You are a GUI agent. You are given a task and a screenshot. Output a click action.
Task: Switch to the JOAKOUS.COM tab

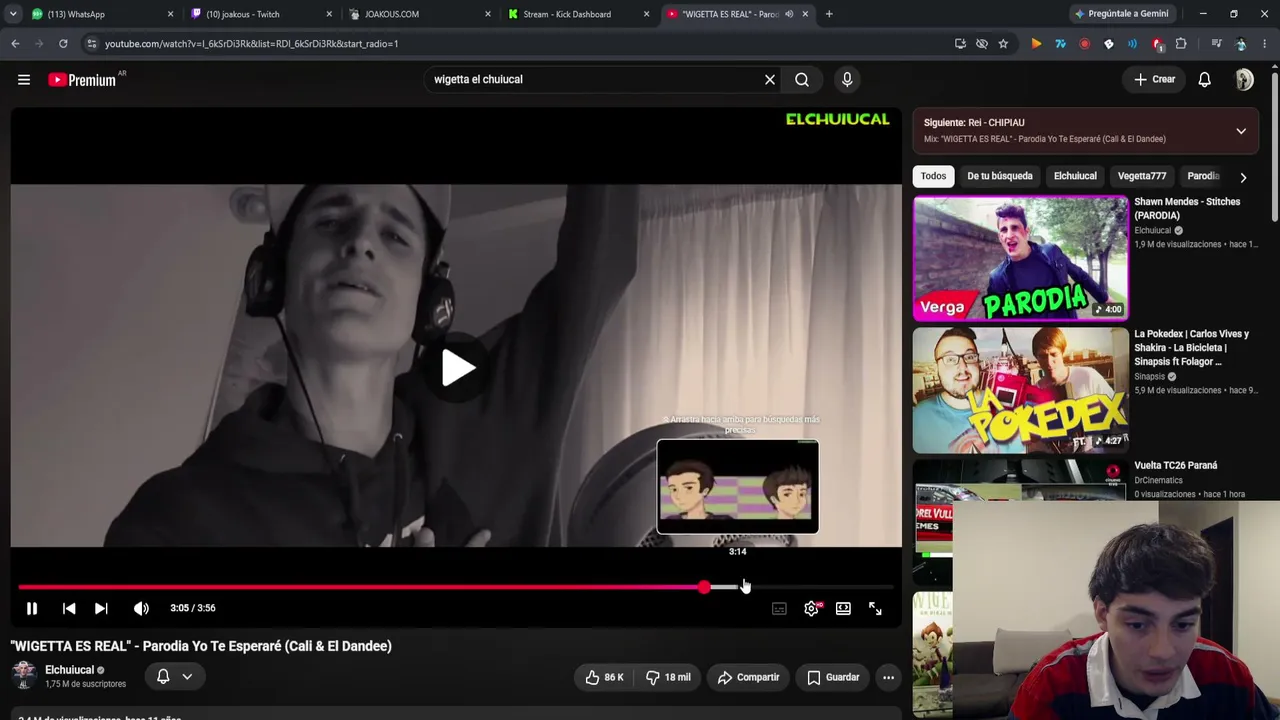(420, 14)
